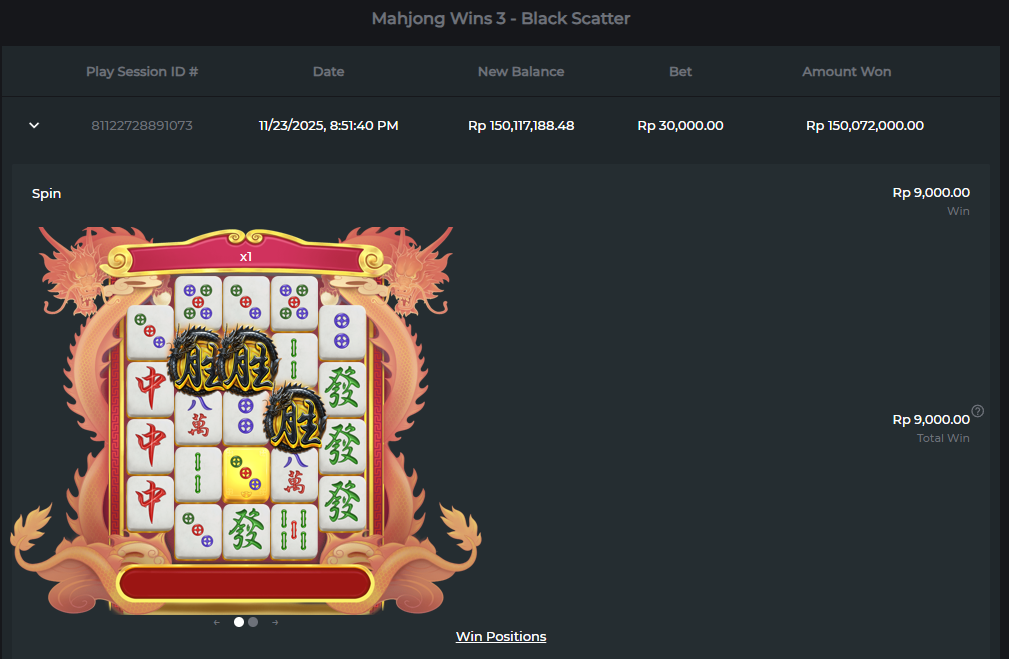Click the New Balance column header
Viewport: 1009px width, 659px height.
[521, 71]
